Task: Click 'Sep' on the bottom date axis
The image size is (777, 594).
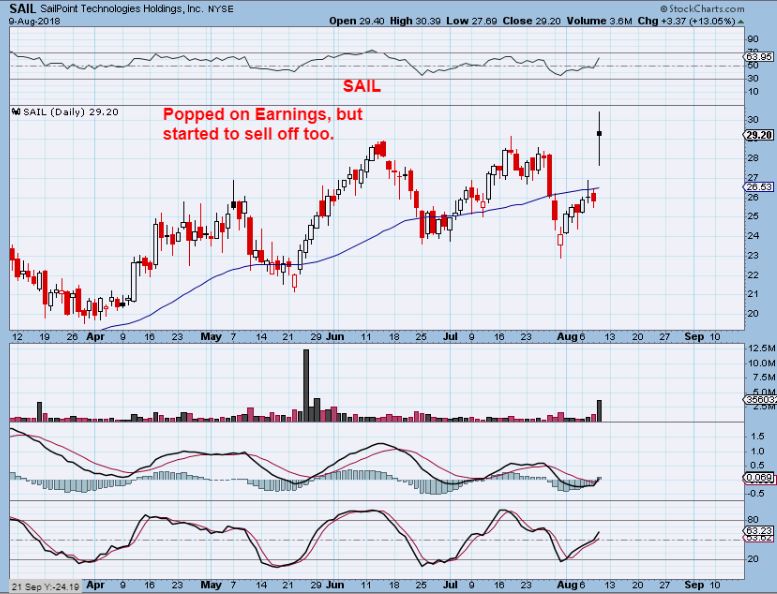Action: click(x=694, y=585)
